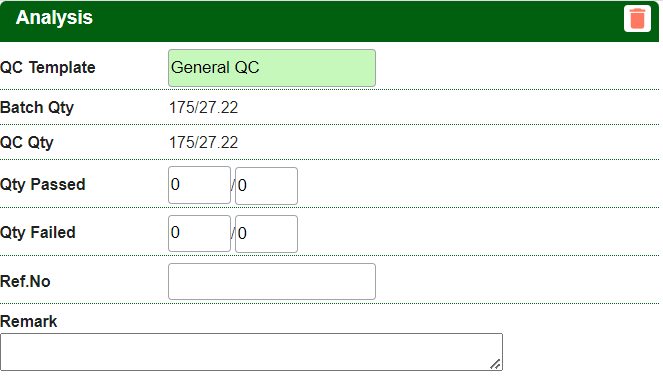Click the Remark label
Image resolution: width=663 pixels, height=384 pixels.
click(x=28, y=321)
